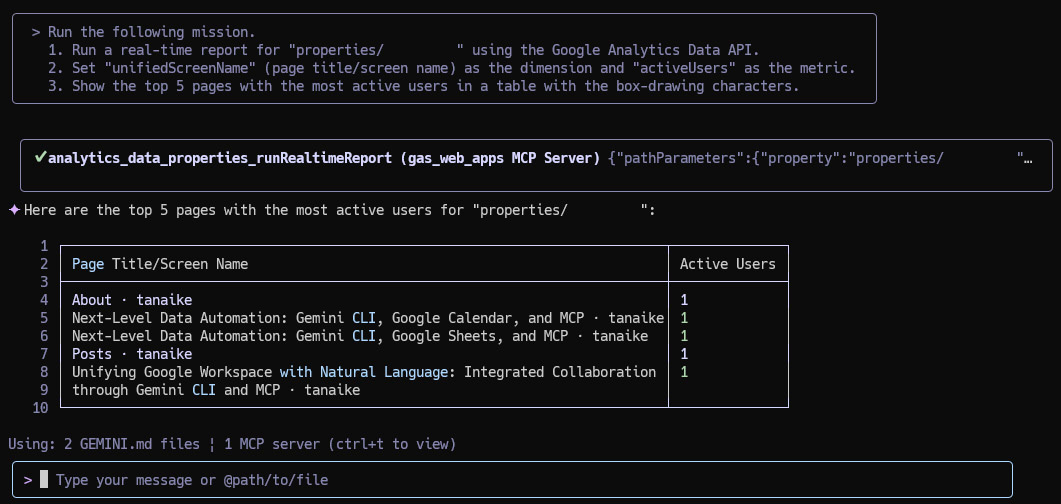Click the arrow before 'Run the following mission'
This screenshot has width=1061, height=504.
[x=36, y=32]
